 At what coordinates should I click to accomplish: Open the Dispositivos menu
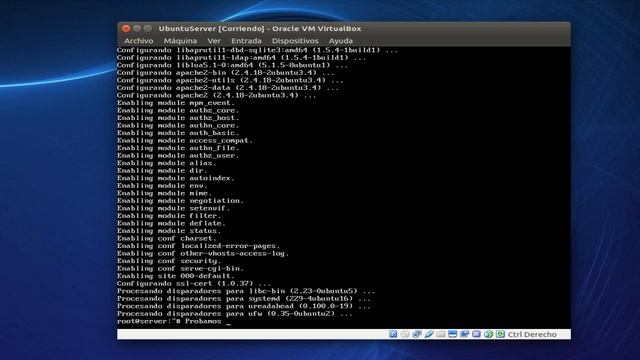click(295, 41)
